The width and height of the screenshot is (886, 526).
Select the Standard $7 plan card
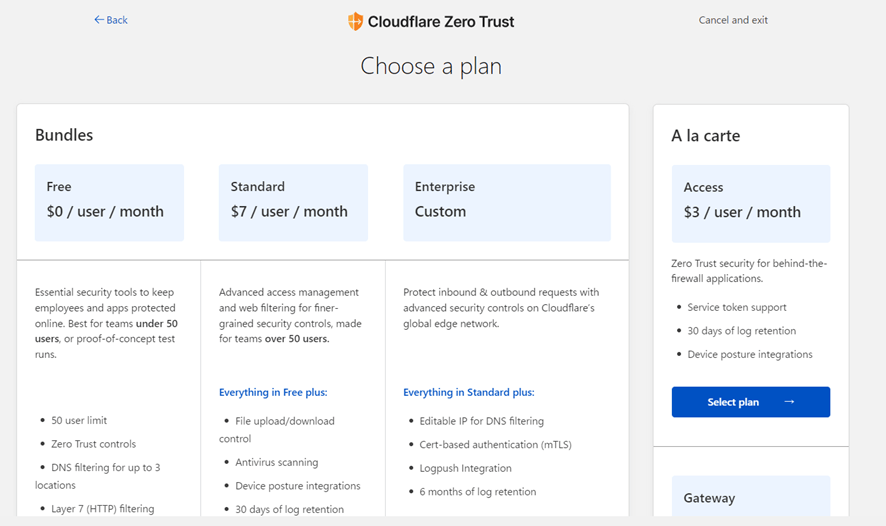click(x=293, y=203)
